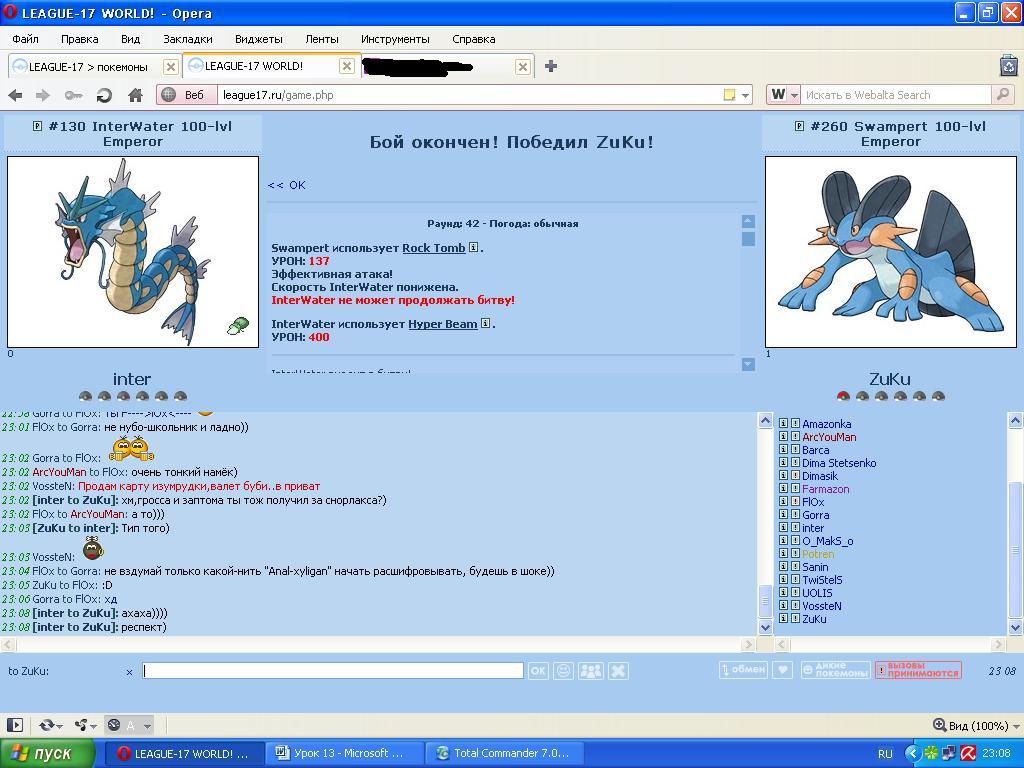Click the '<< OK' link after the battle
The height and width of the screenshot is (768, 1024).
click(287, 185)
